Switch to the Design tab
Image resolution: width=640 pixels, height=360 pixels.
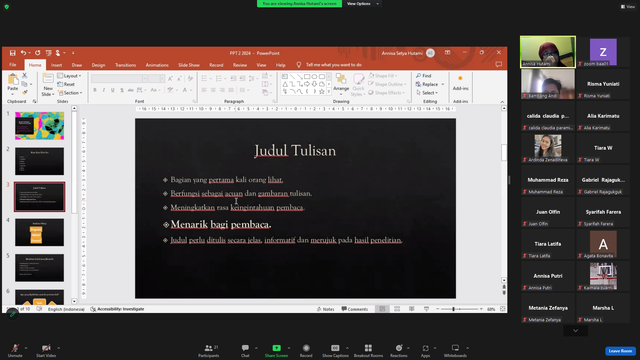[98, 65]
